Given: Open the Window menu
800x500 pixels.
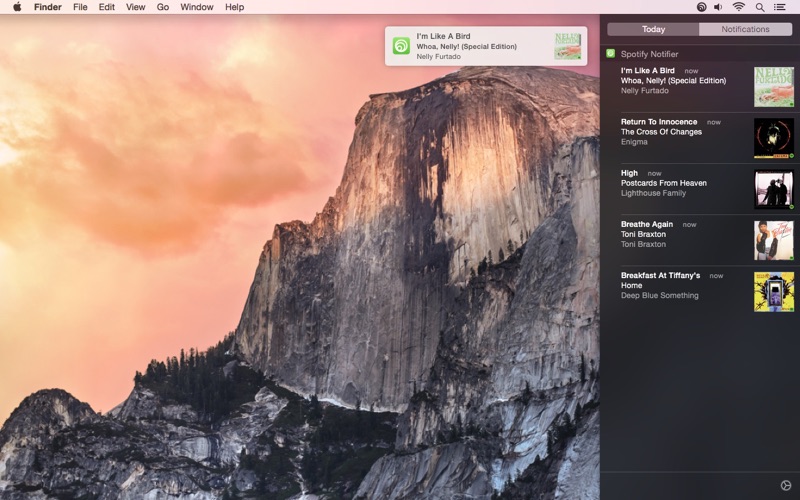Looking at the screenshot, I should point(197,7).
